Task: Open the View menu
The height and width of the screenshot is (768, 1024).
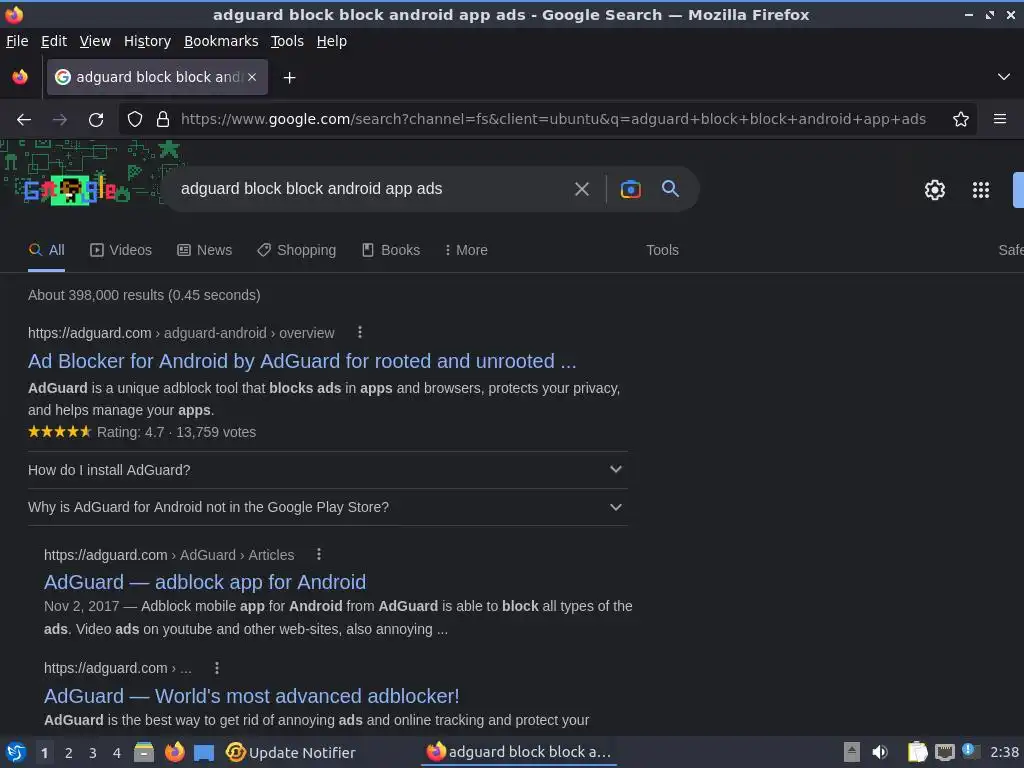Action: pos(95,41)
